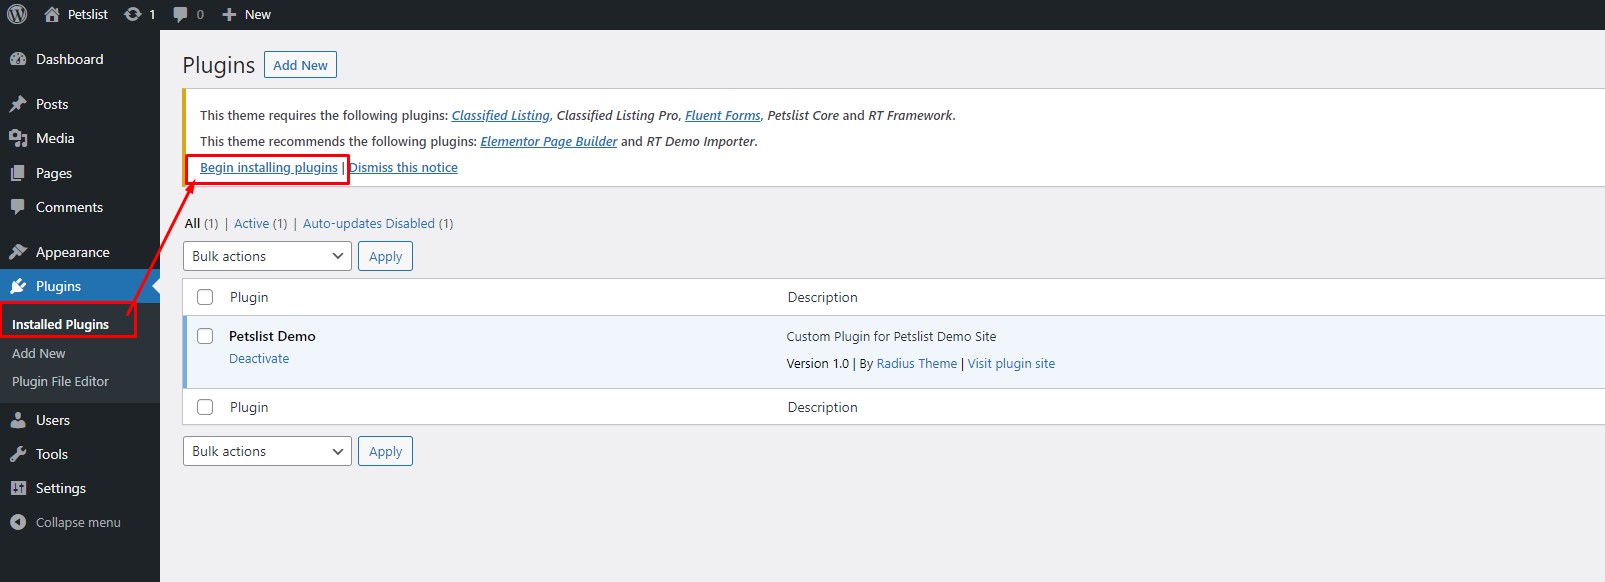Open Posts via the pin icon
Image resolution: width=1605 pixels, height=582 pixels.
click(x=18, y=104)
